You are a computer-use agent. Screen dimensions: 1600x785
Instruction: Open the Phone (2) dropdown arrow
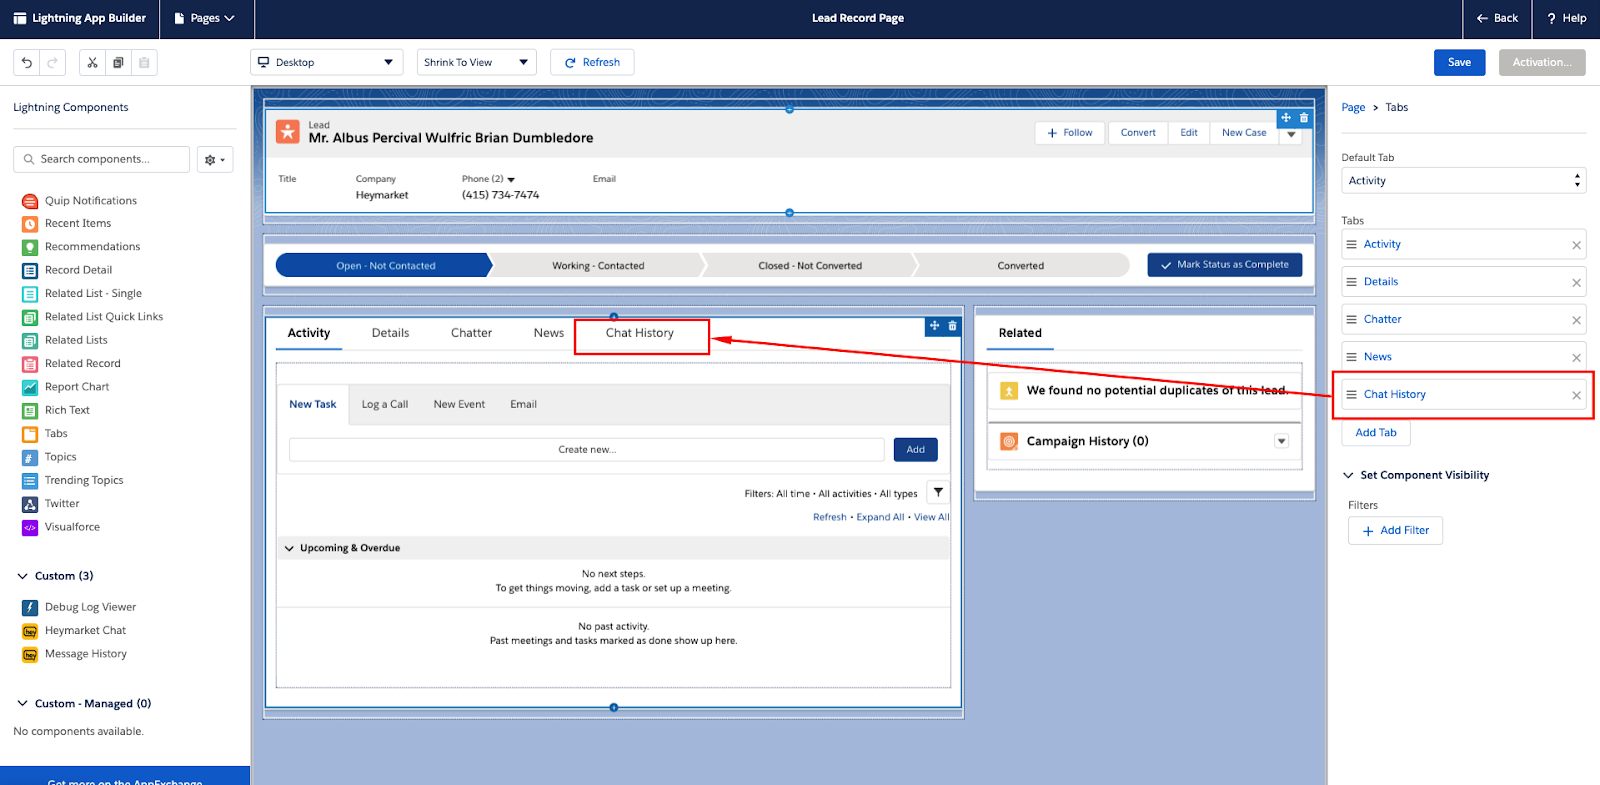(x=511, y=180)
